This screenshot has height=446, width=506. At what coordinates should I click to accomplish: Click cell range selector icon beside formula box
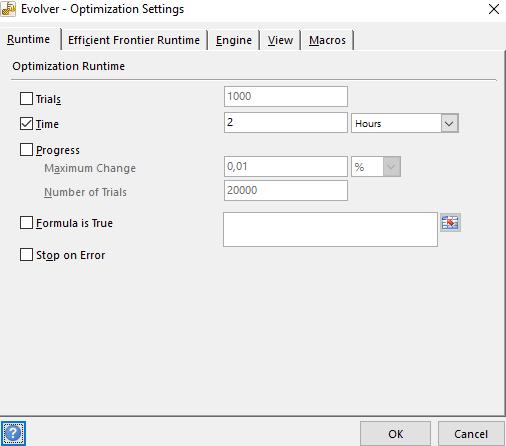tap(450, 223)
